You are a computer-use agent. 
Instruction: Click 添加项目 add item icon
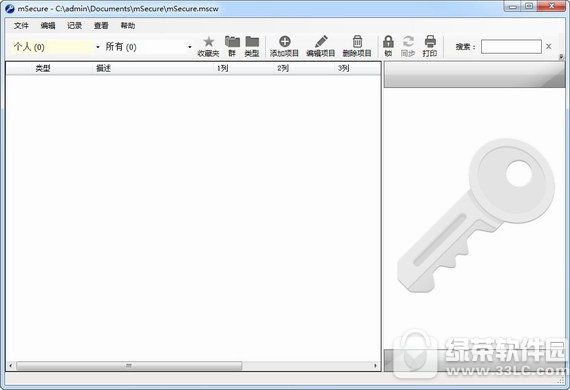coord(284,46)
